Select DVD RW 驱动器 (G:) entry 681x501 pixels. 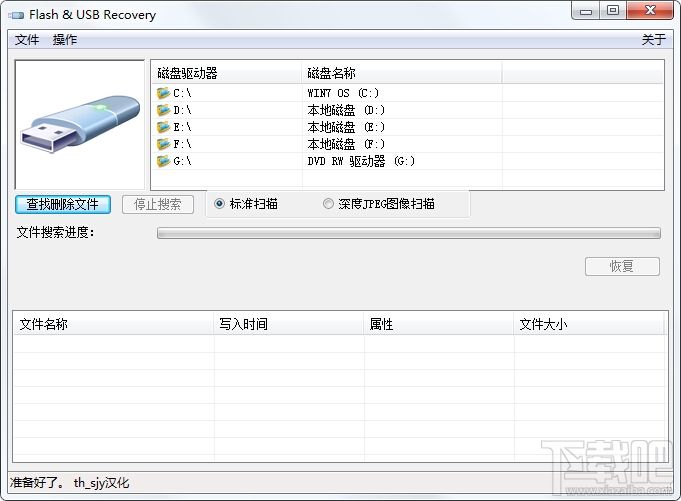pyautogui.click(x=361, y=161)
